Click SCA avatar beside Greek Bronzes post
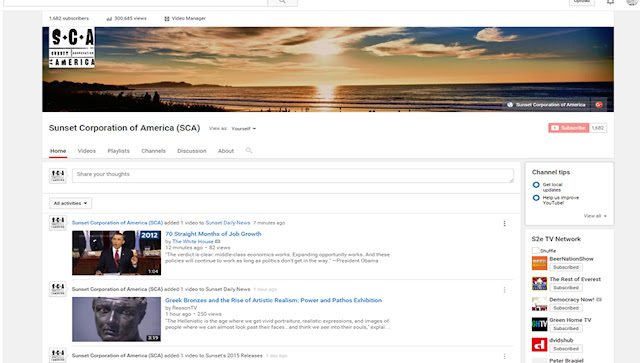Viewport: 640px width, 363px height. coord(58,289)
